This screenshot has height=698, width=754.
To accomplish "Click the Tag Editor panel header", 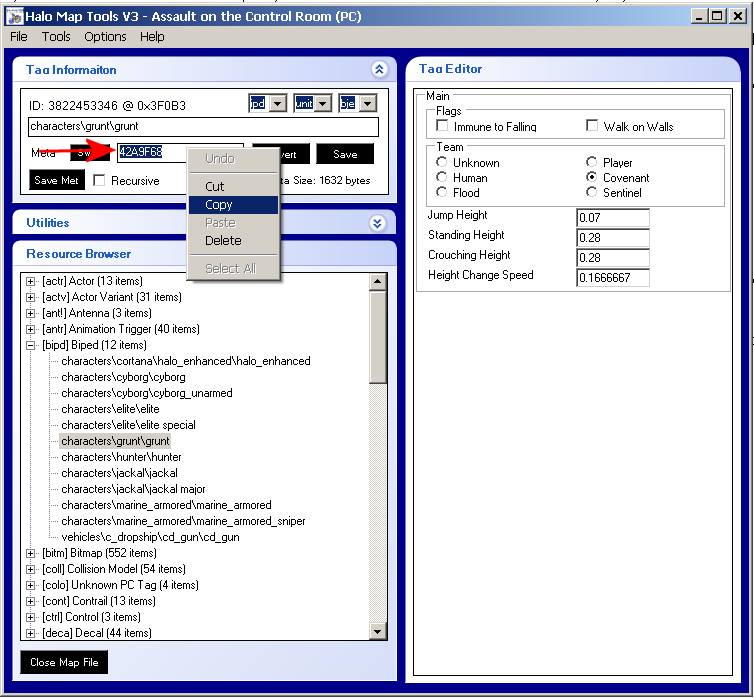I will 573,69.
